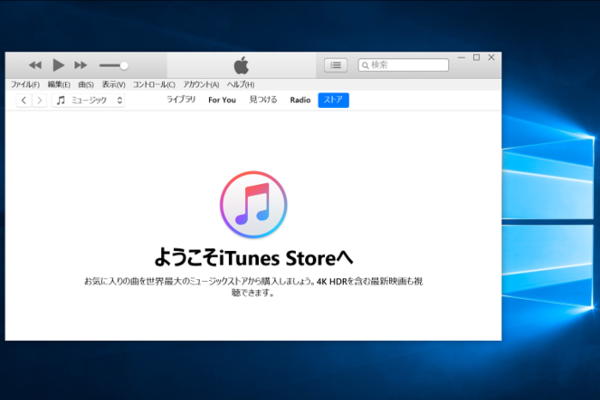The height and width of the screenshot is (400, 600).
Task: Go forward with the right chevron button
Action: [39, 100]
